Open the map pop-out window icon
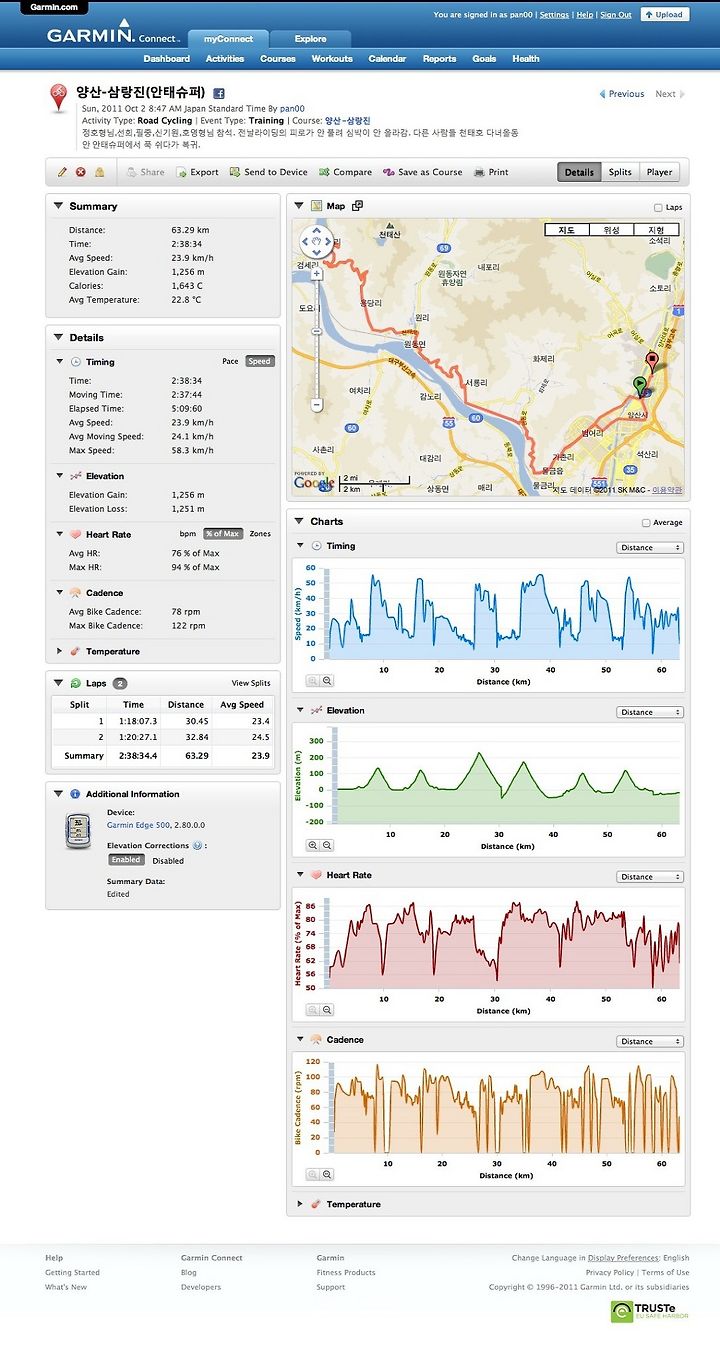Image resolution: width=720 pixels, height=1364 pixels. tap(357, 206)
